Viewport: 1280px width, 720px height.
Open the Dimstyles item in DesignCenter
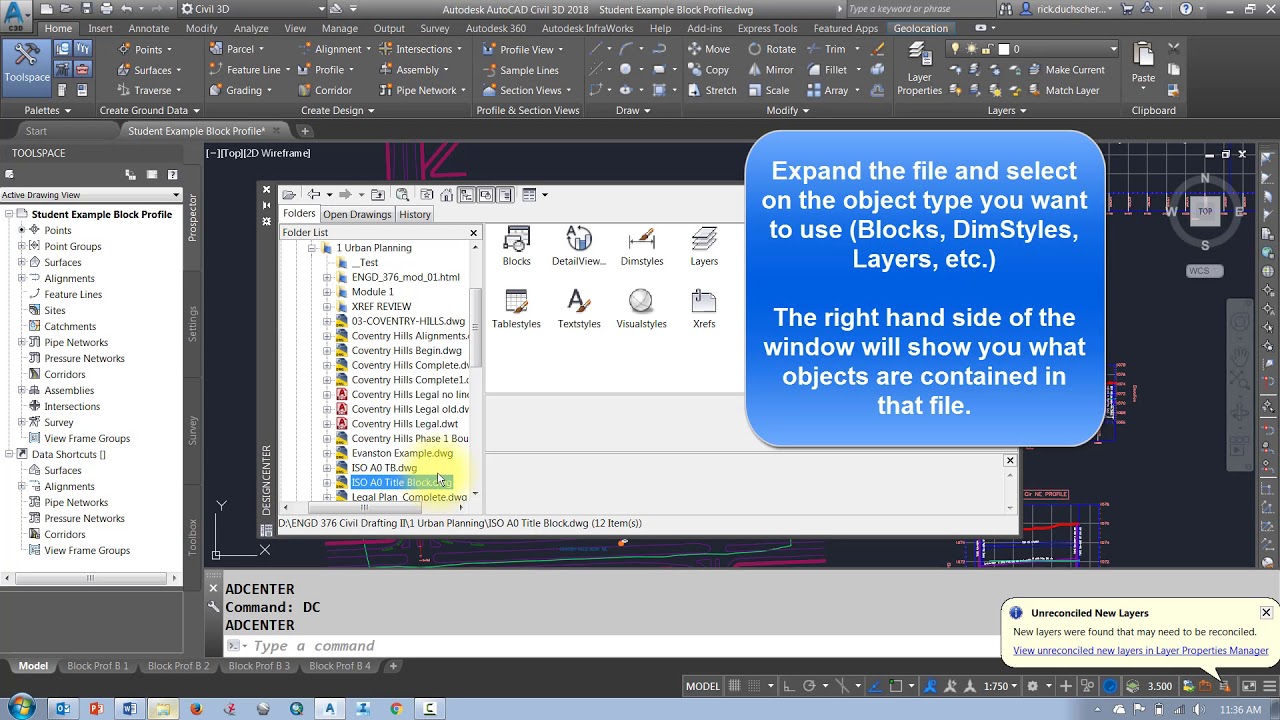pyautogui.click(x=641, y=247)
